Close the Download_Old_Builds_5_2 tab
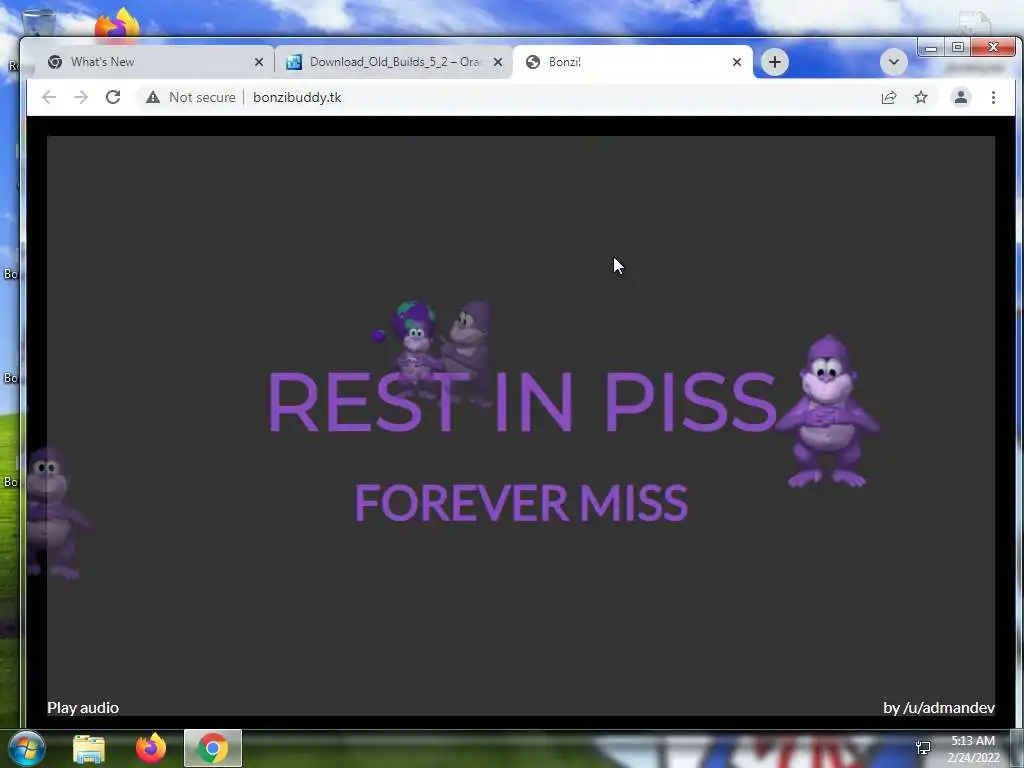1024x768 pixels. click(x=498, y=62)
